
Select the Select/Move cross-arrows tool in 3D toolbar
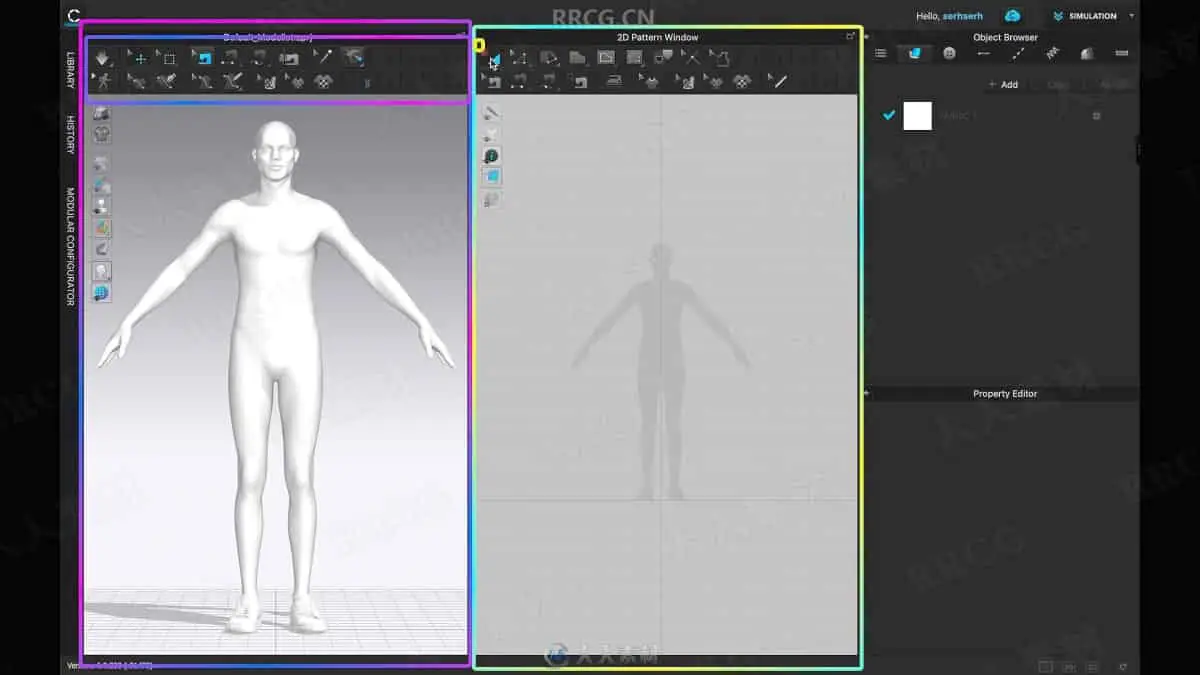click(139, 58)
